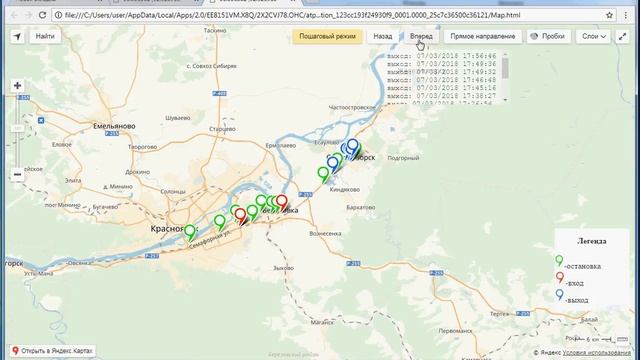Zoom out with the minus button
640x360 pixels.
17,175
